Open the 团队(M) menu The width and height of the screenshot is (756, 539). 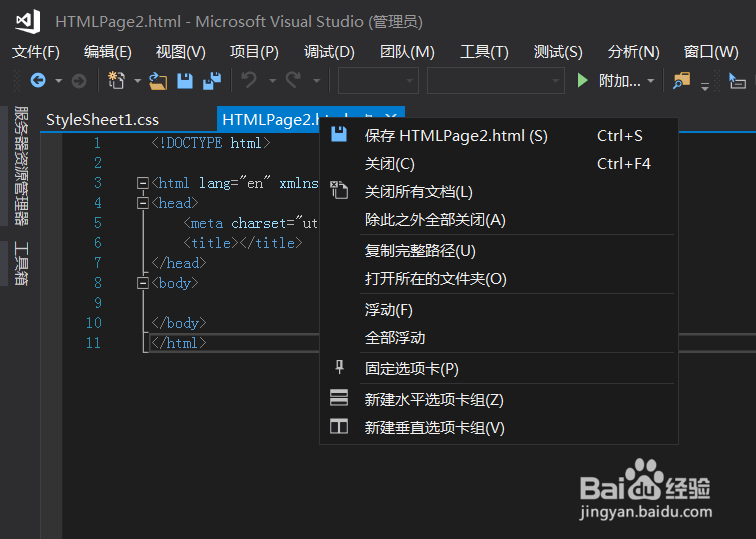[x=407, y=52]
